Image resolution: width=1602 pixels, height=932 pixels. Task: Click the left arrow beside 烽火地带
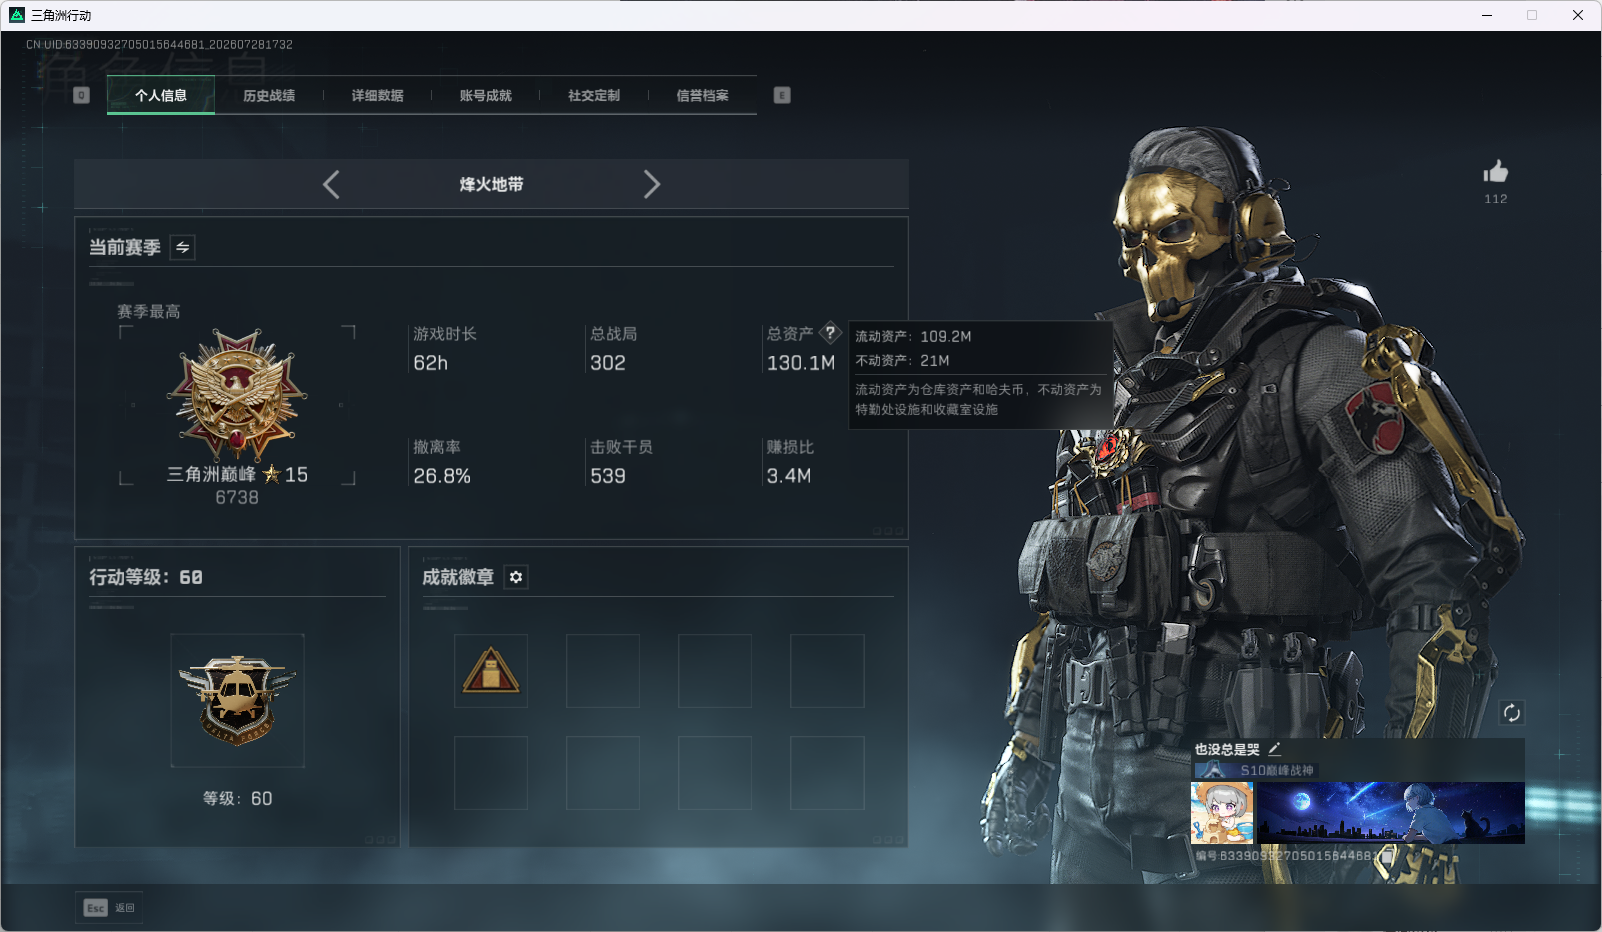331,184
